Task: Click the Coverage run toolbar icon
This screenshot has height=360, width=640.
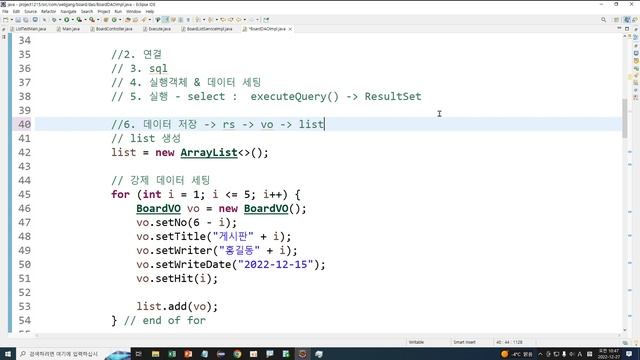Action: pos(79,20)
